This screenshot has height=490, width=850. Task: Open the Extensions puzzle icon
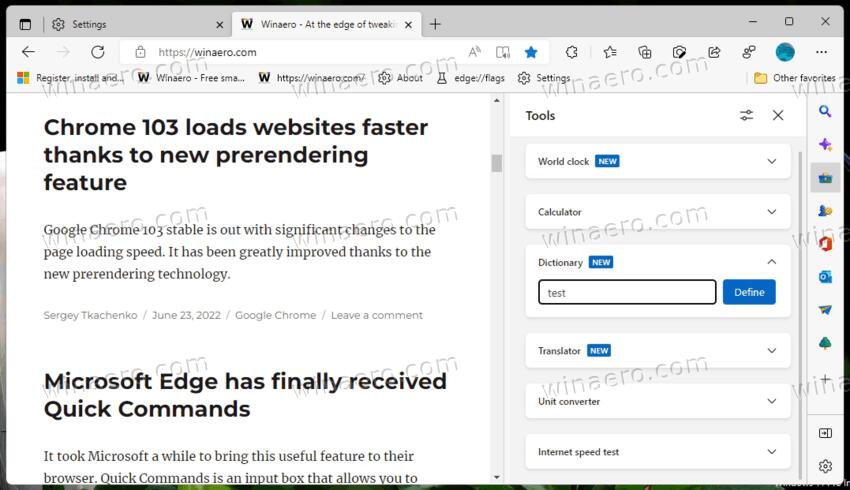(572, 52)
